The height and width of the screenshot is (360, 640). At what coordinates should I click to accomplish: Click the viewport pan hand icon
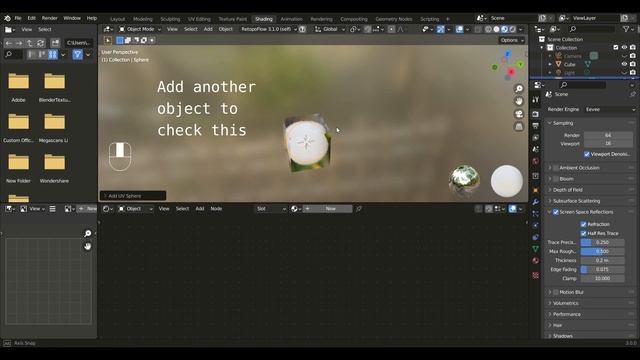click(519, 101)
